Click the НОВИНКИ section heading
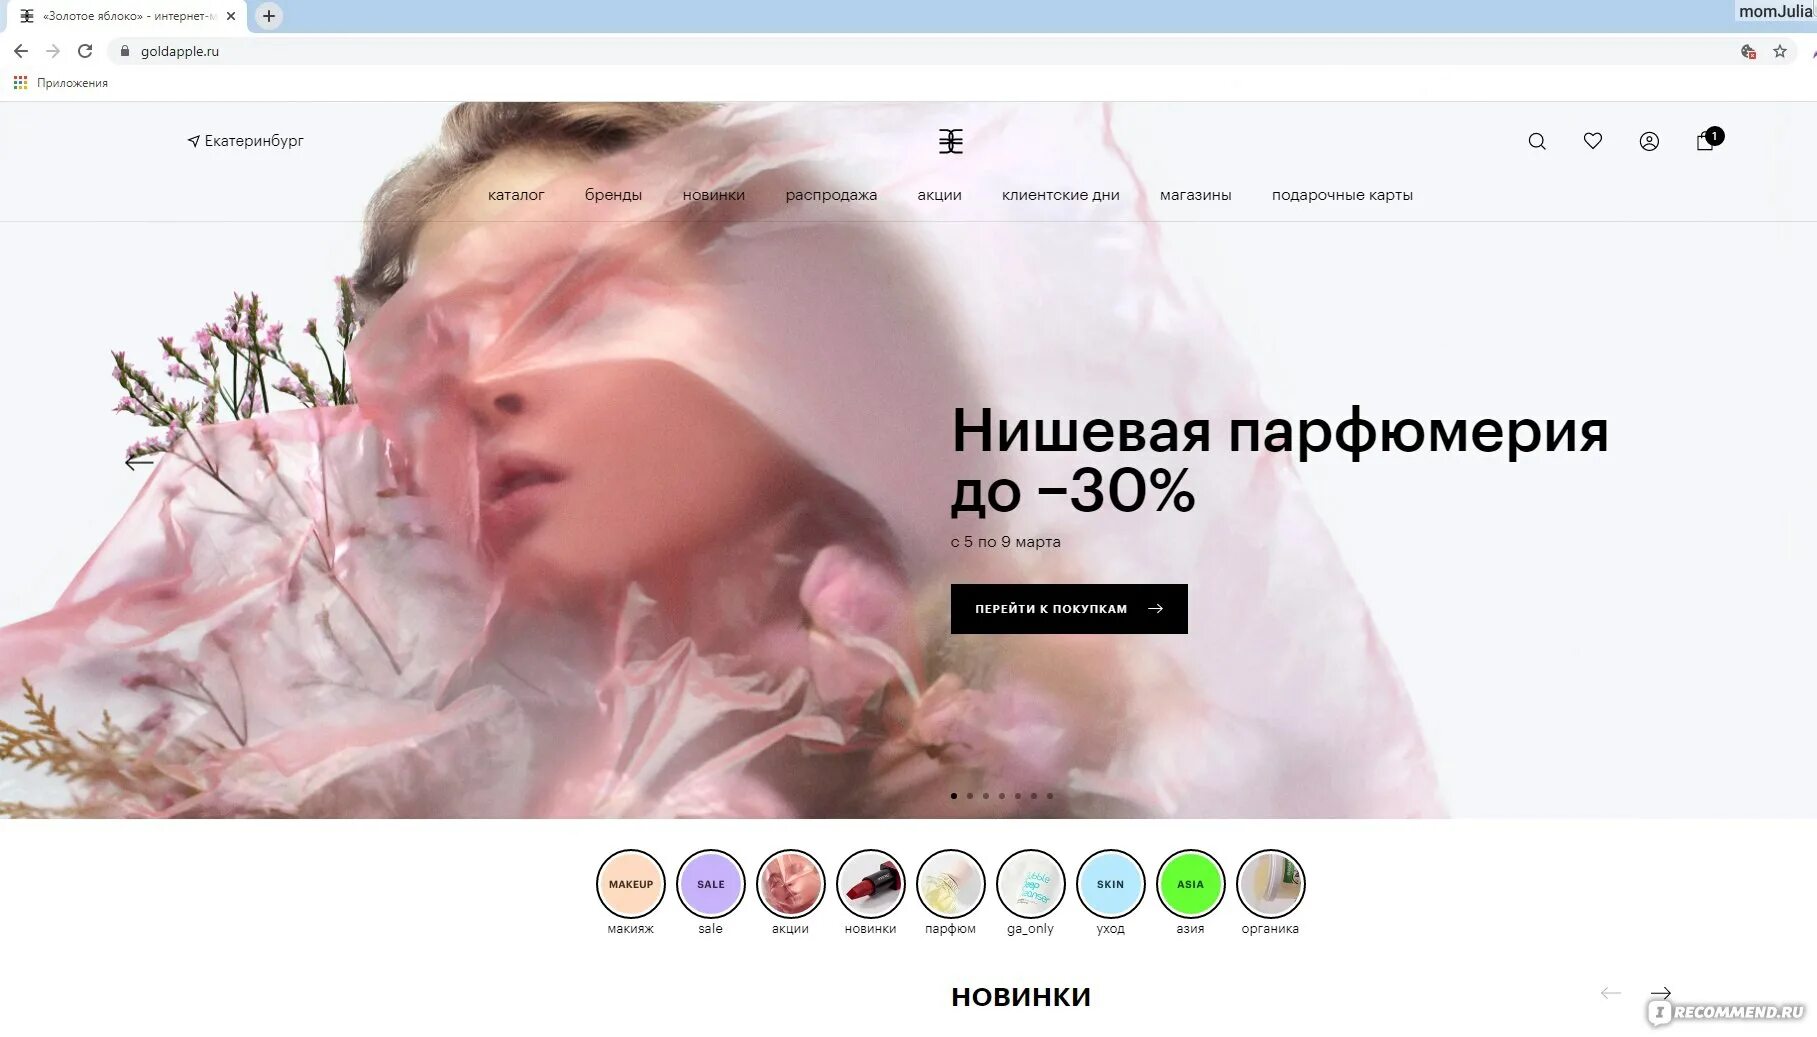Image resolution: width=1817 pixels, height=1037 pixels. pyautogui.click(x=1021, y=997)
